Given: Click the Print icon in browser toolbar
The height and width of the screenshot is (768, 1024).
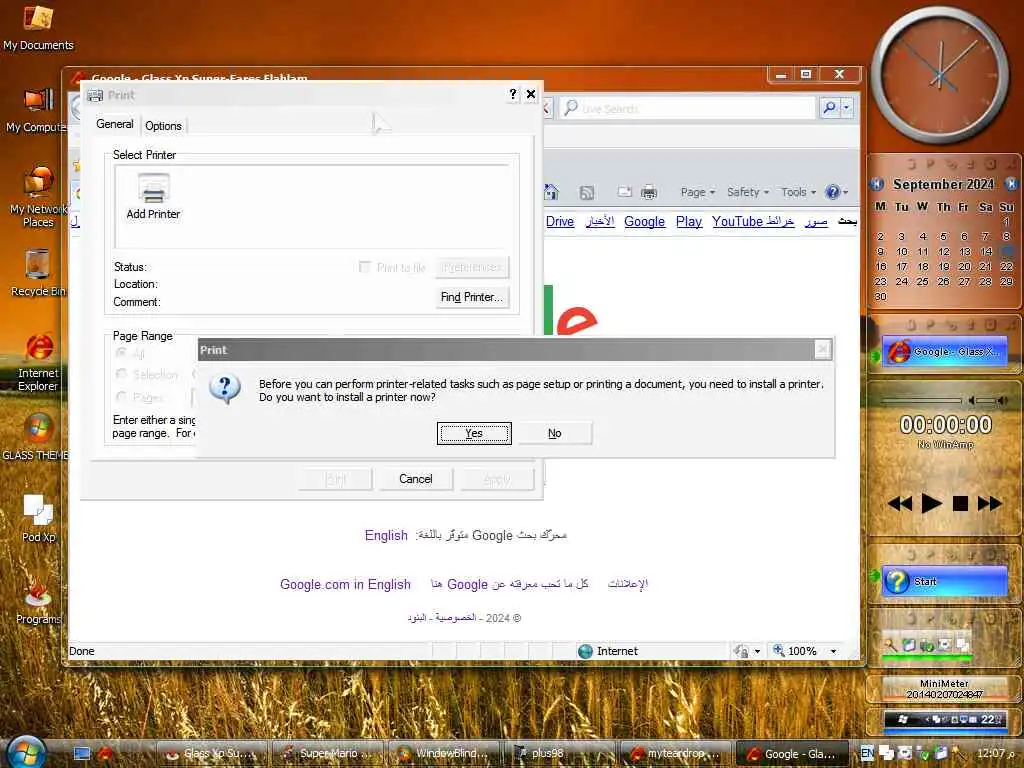Looking at the screenshot, I should pyautogui.click(x=648, y=192).
